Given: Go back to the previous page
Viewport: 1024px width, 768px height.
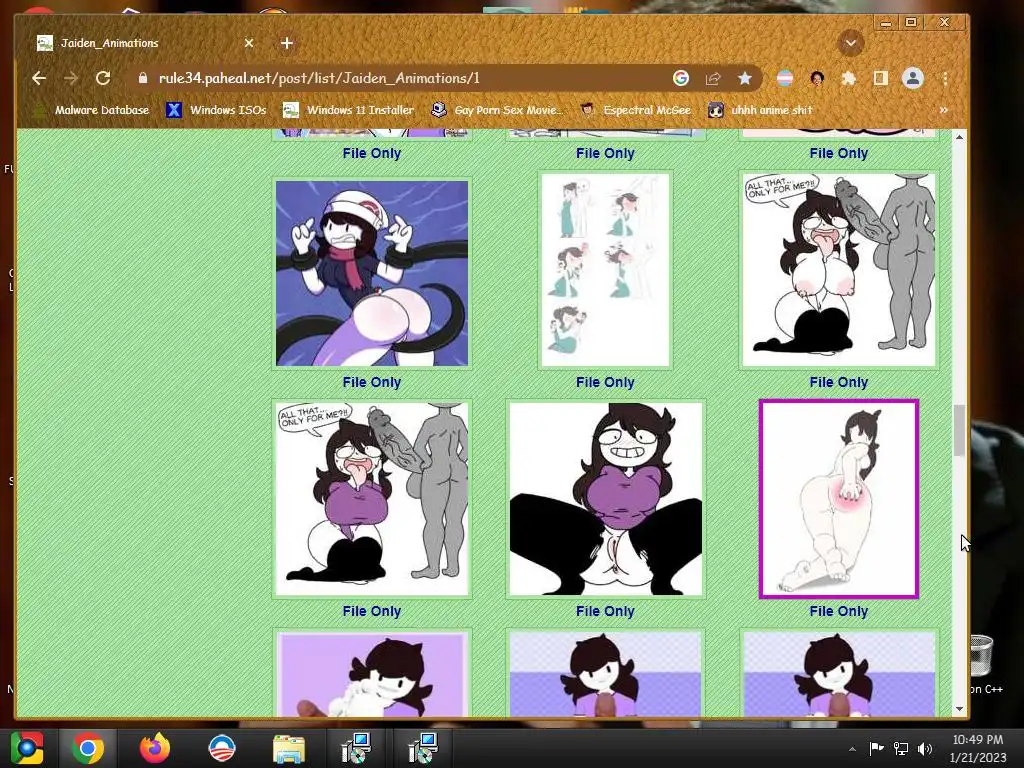Looking at the screenshot, I should [x=39, y=78].
